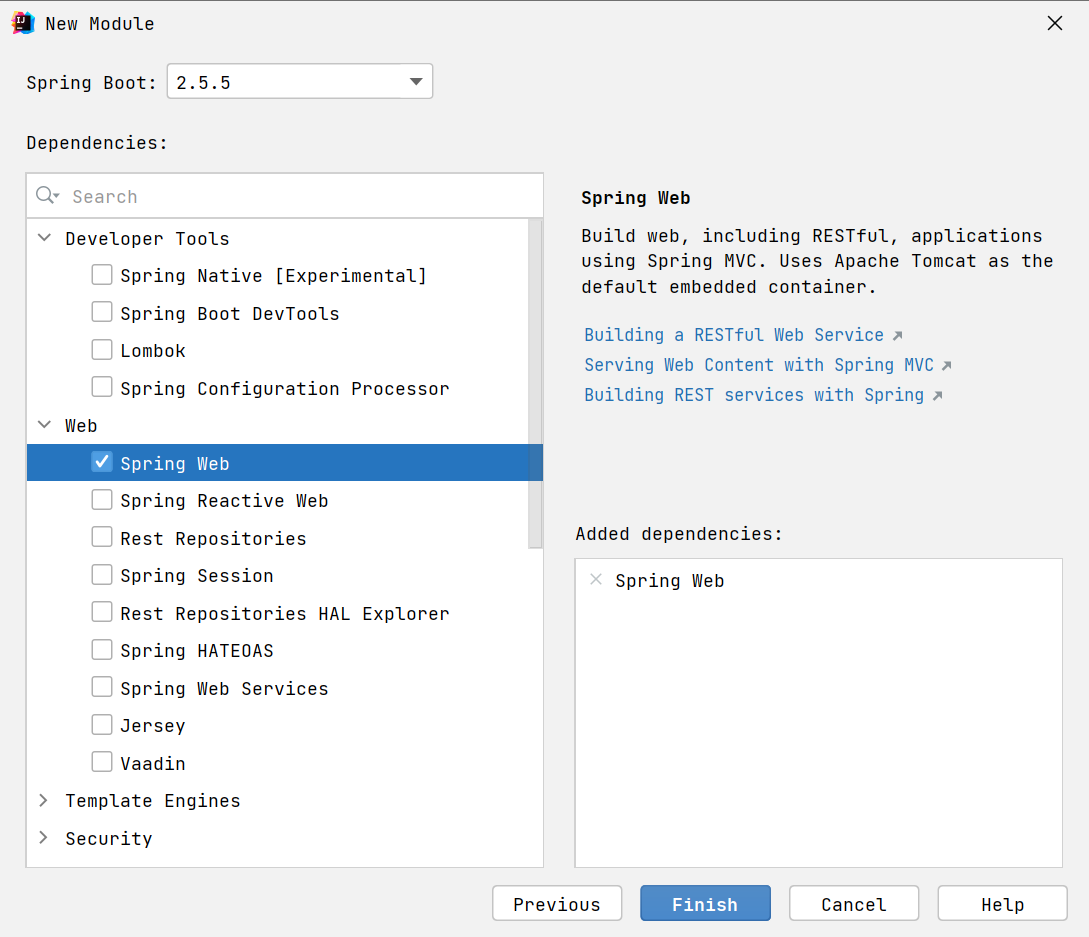The width and height of the screenshot is (1089, 937).
Task: Enable the Spring Session checkbox
Action: tap(102, 575)
